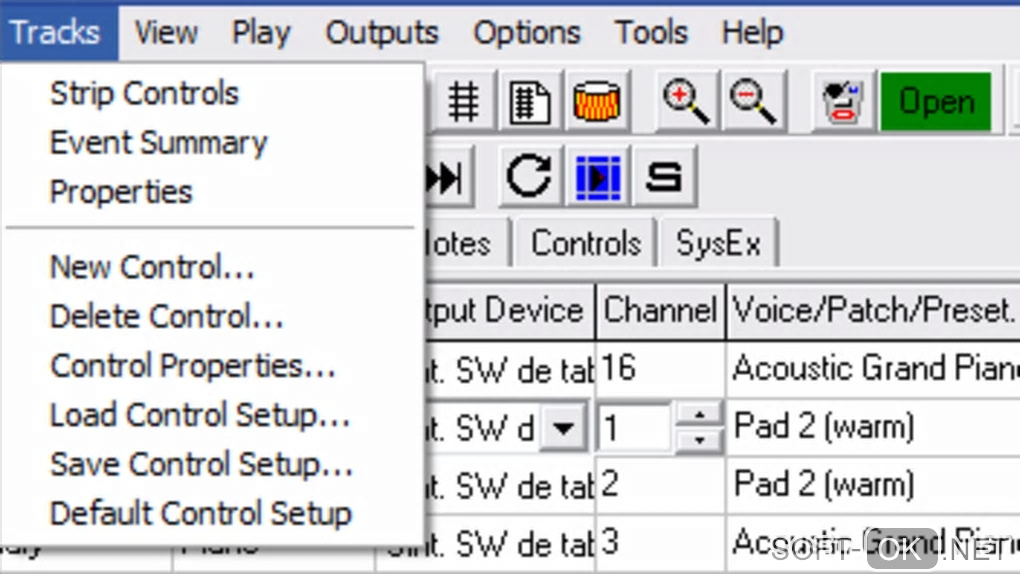This screenshot has height=574, width=1020.
Task: Click the orange drum icon
Action: 597,102
